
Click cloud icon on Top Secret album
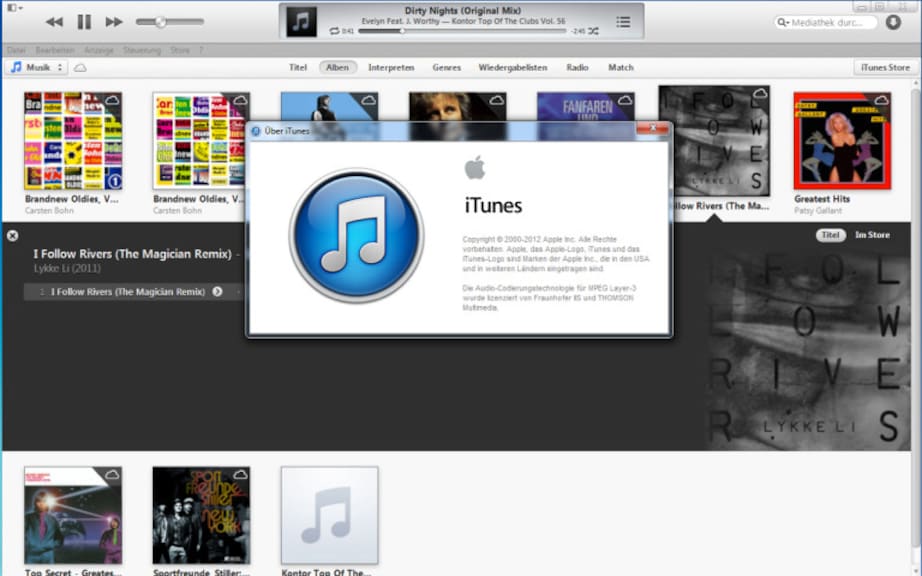click(112, 475)
